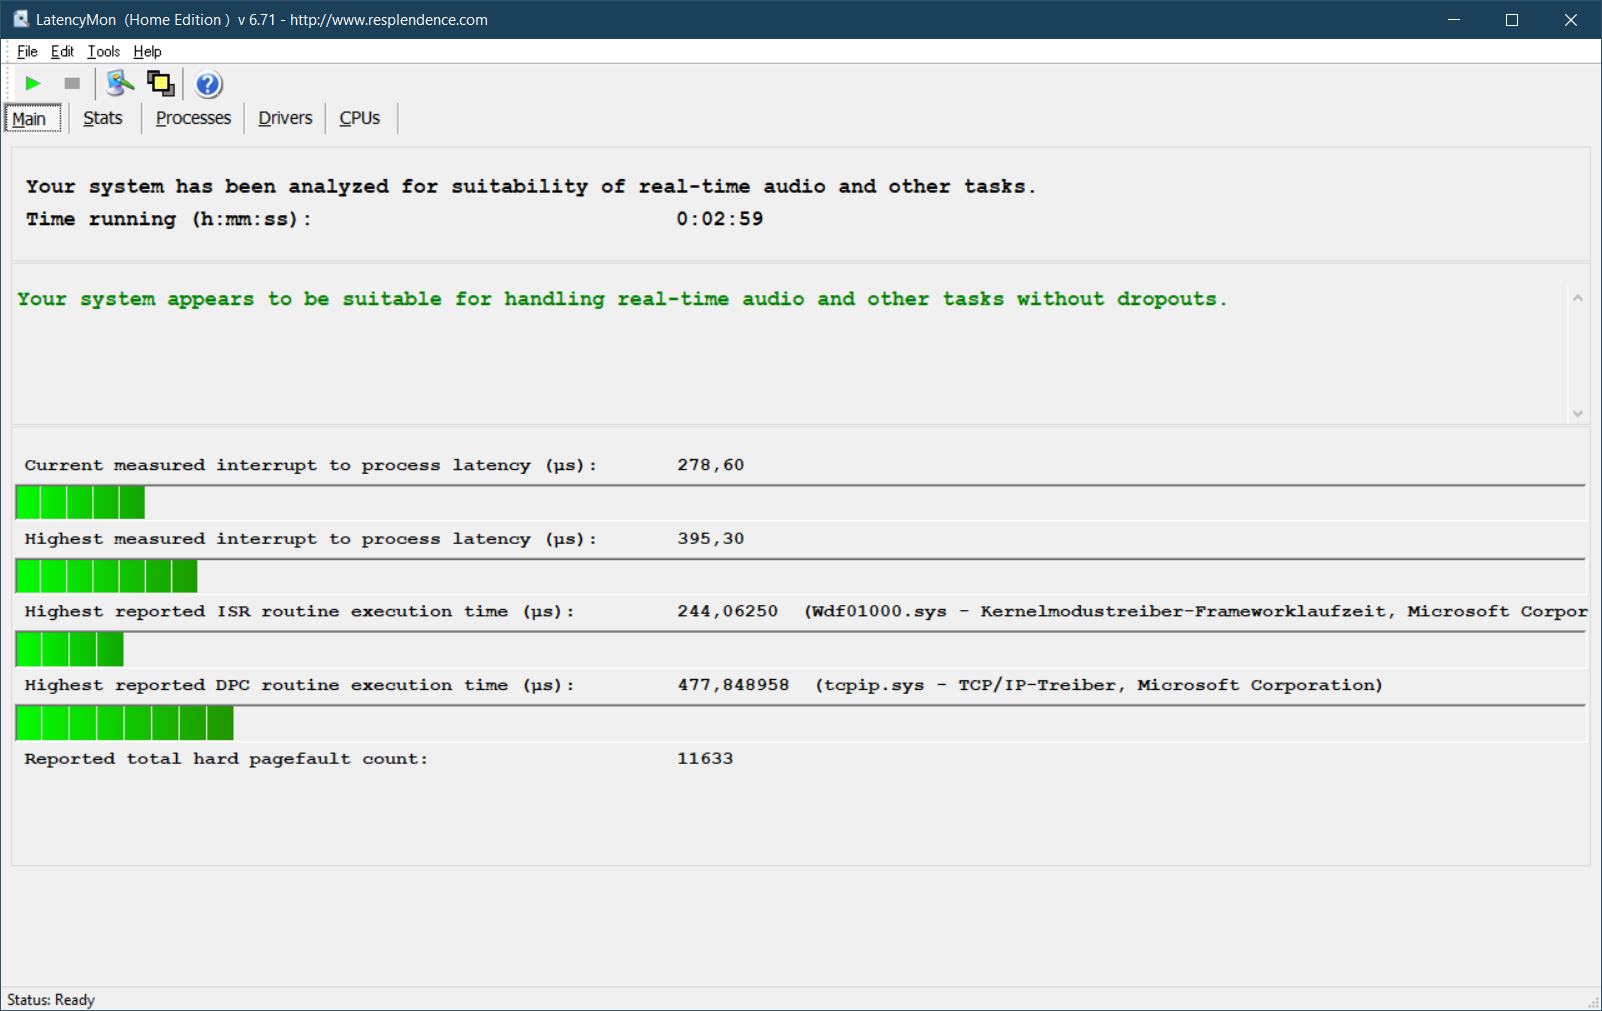Click the scroll down arrow in the message box

[1577, 413]
